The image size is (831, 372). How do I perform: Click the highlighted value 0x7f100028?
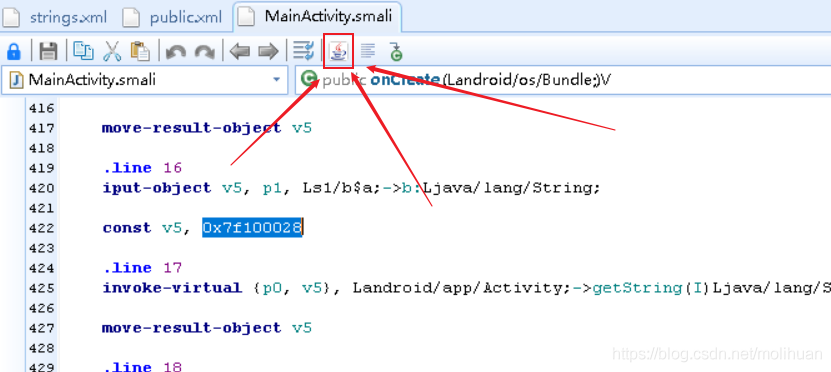tap(252, 228)
